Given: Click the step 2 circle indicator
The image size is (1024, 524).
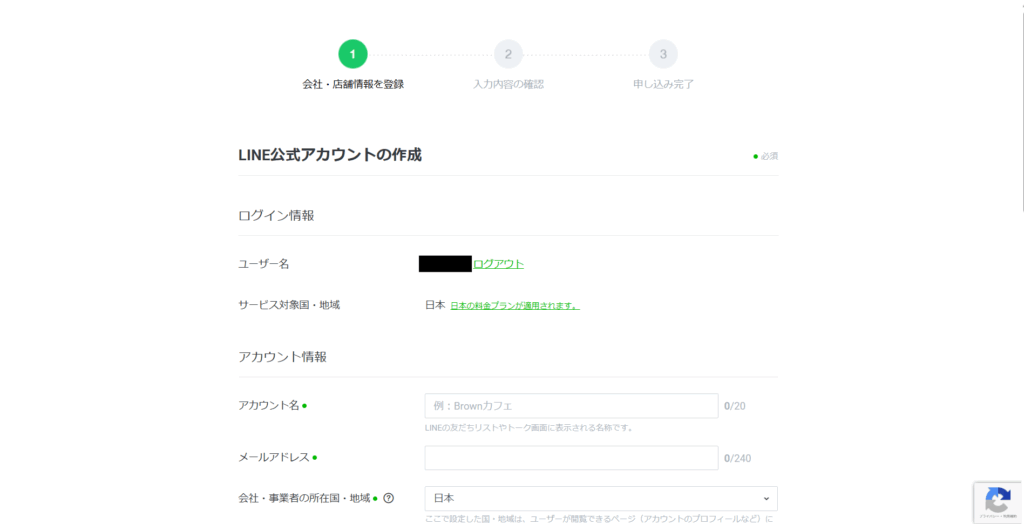Looking at the screenshot, I should click(508, 54).
